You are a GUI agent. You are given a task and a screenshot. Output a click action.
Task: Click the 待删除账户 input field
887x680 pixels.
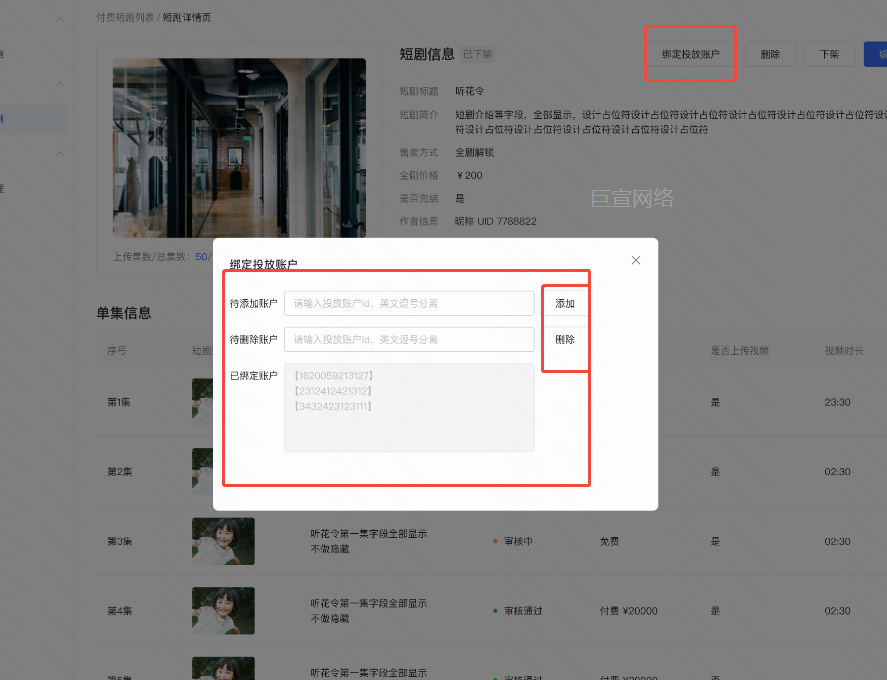tap(408, 339)
